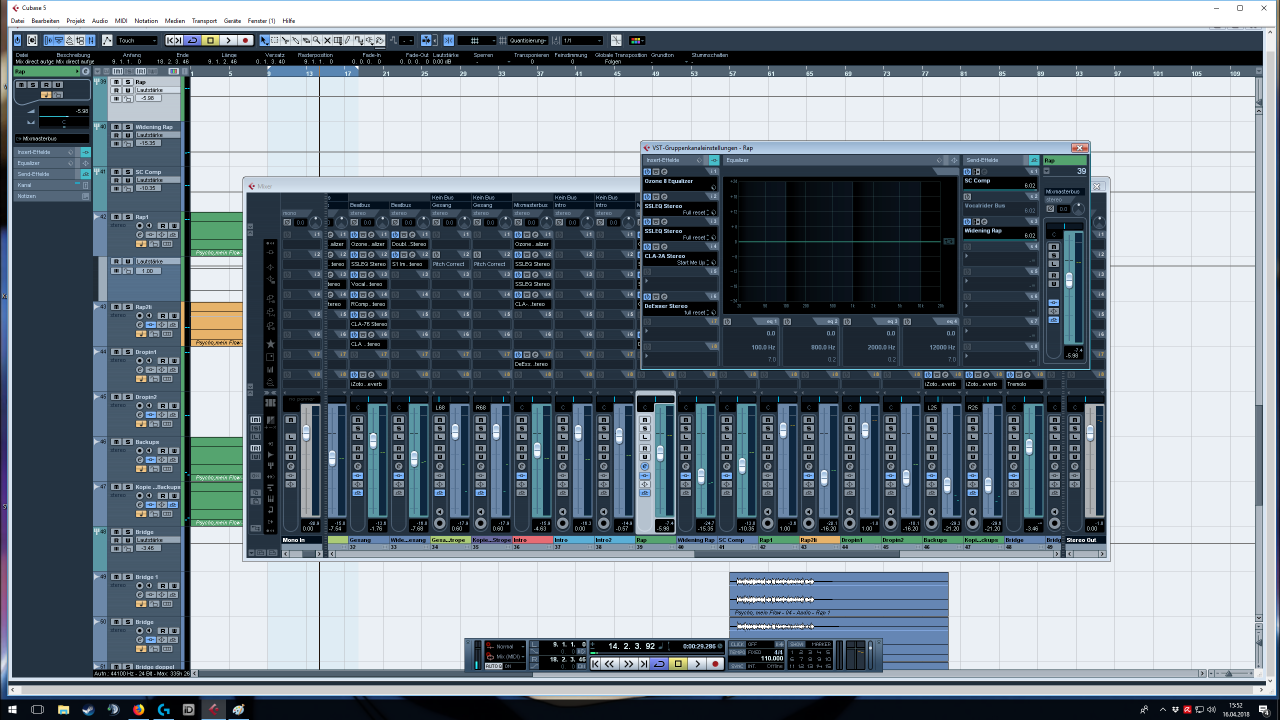Power off the Ozone 8 Equalizer insert

pos(648,171)
